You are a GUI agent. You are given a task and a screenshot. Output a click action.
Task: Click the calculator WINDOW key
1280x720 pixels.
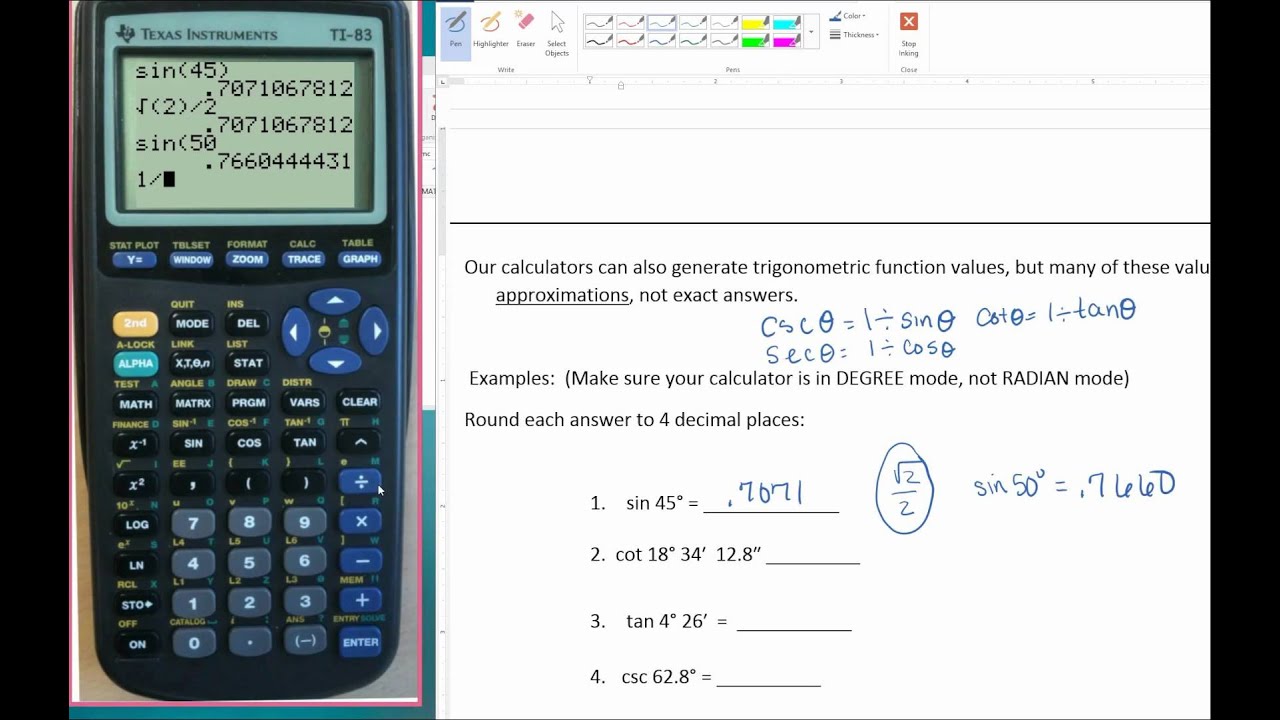[x=191, y=259]
